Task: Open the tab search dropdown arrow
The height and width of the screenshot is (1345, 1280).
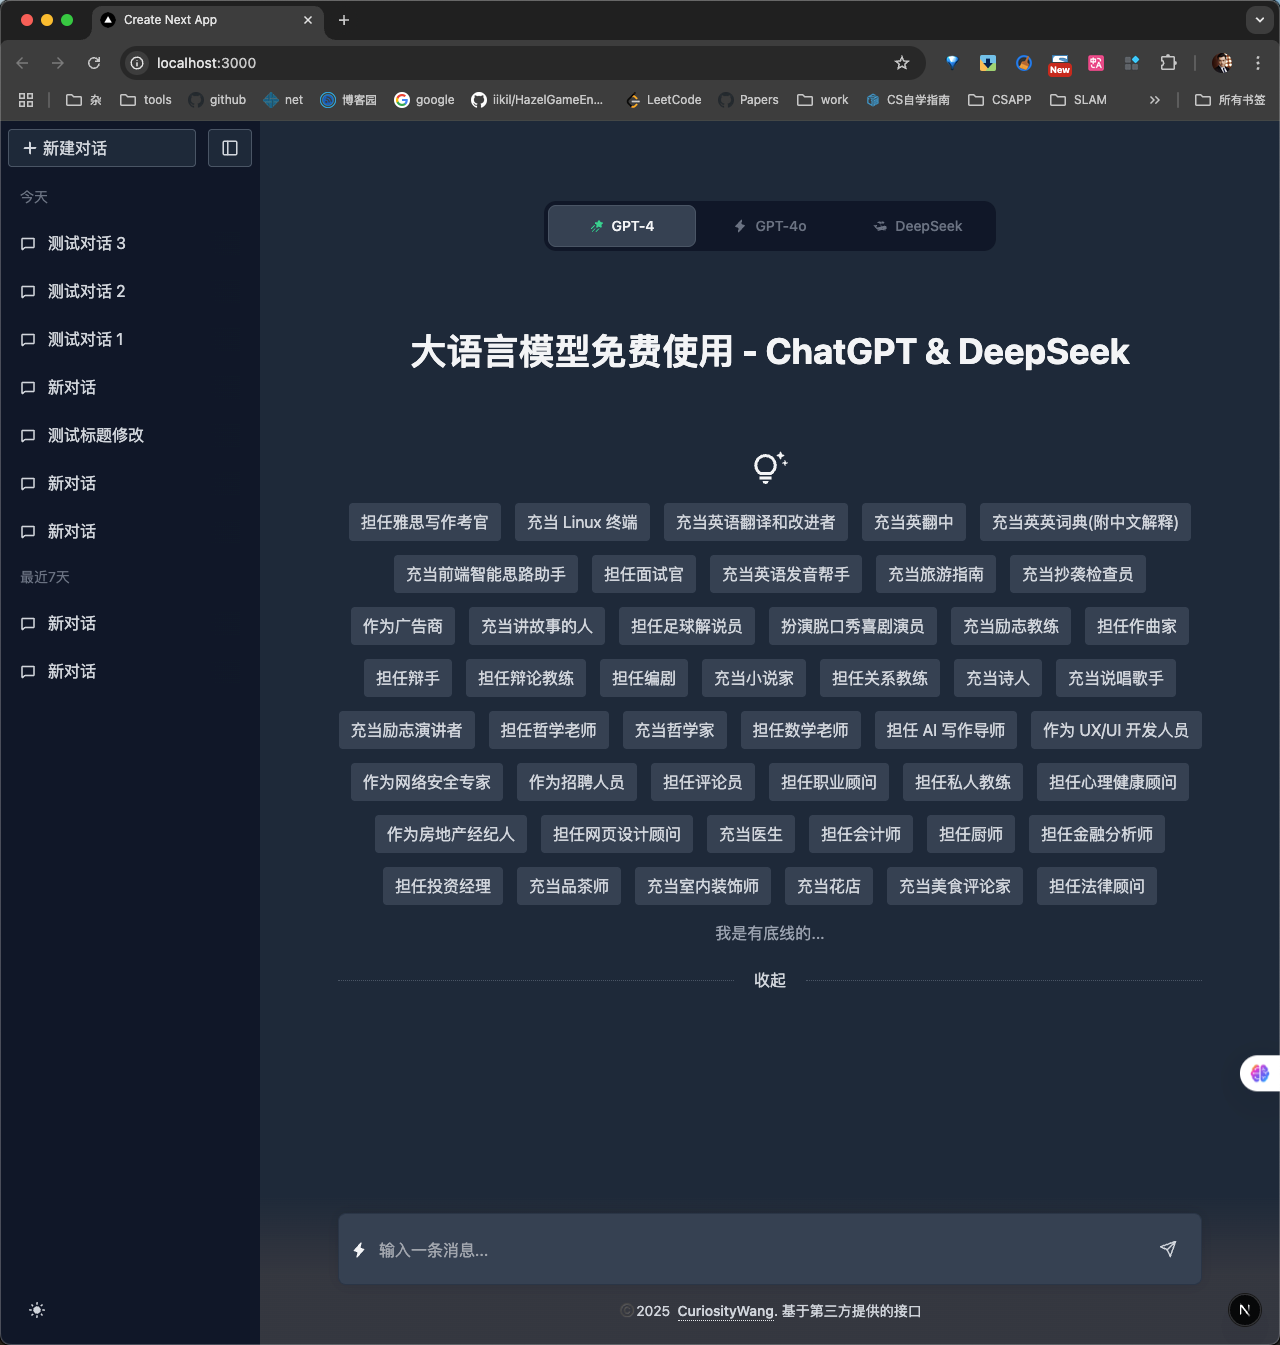Action: (x=1260, y=20)
